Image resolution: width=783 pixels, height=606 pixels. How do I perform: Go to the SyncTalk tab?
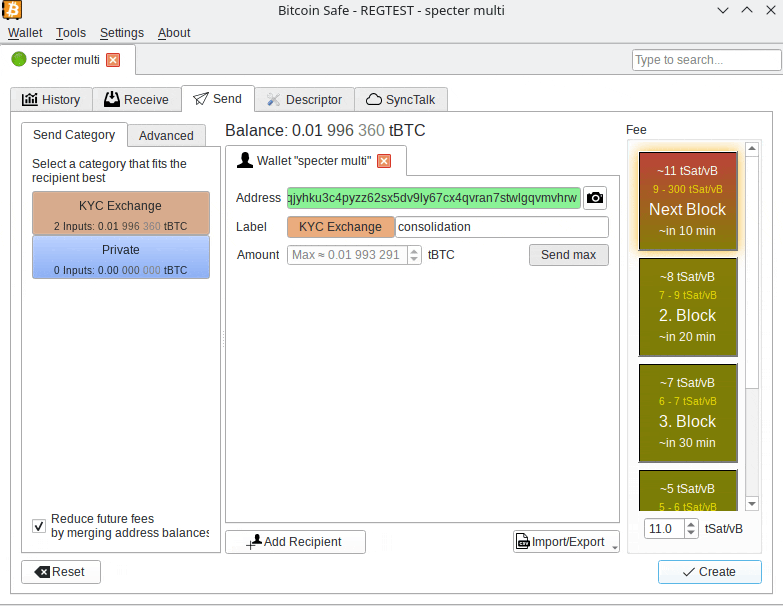tap(400, 100)
